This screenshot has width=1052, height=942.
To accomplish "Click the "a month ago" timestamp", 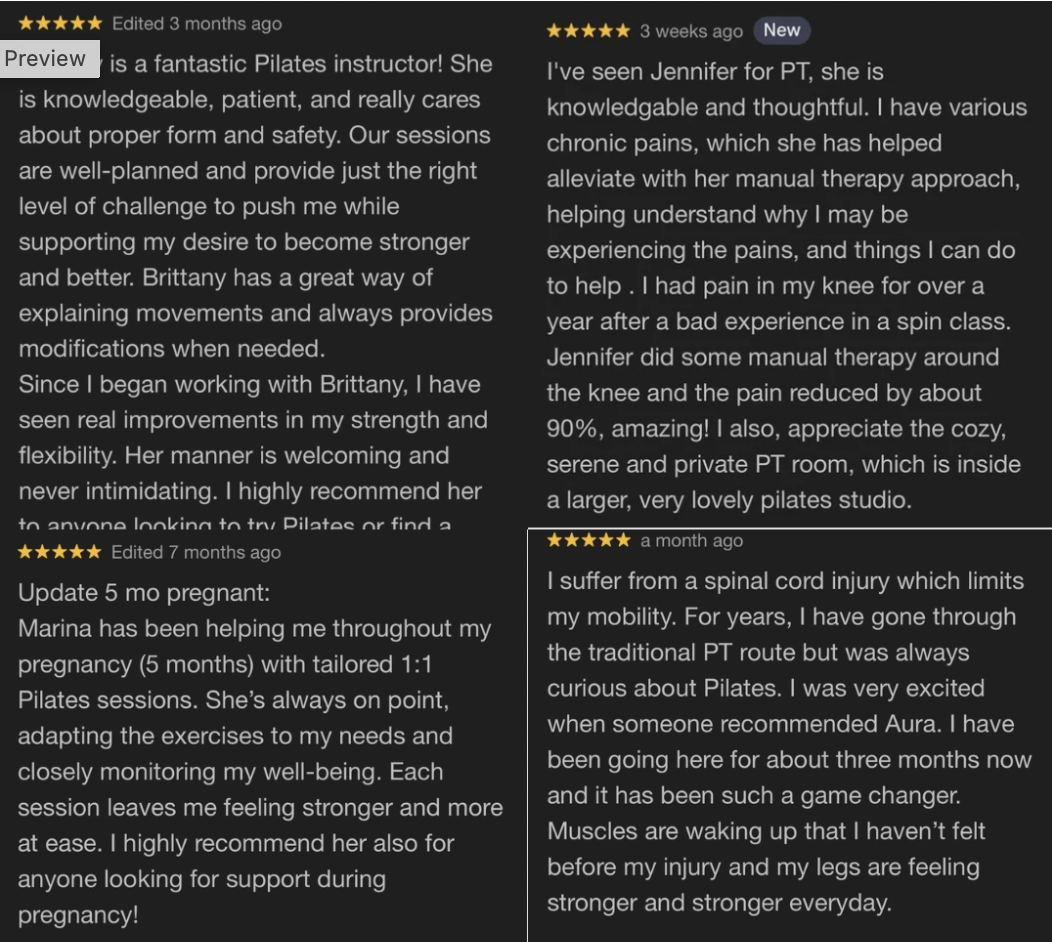I will [692, 541].
